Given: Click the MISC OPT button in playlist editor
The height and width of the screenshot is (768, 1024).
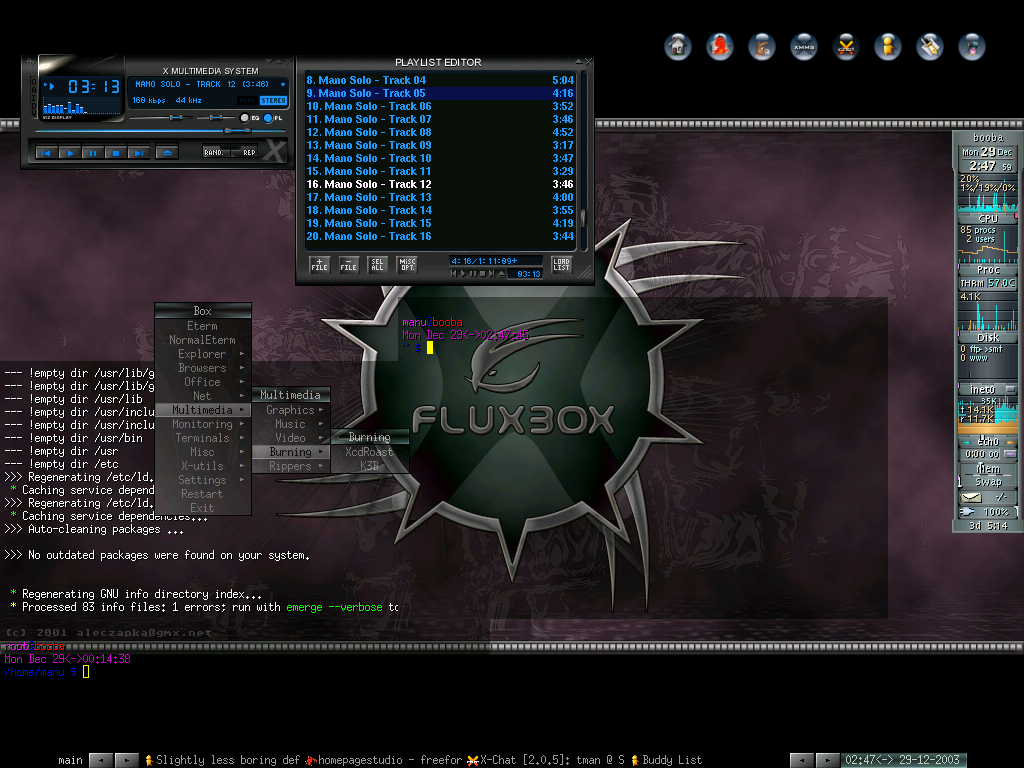Looking at the screenshot, I should pos(407,264).
